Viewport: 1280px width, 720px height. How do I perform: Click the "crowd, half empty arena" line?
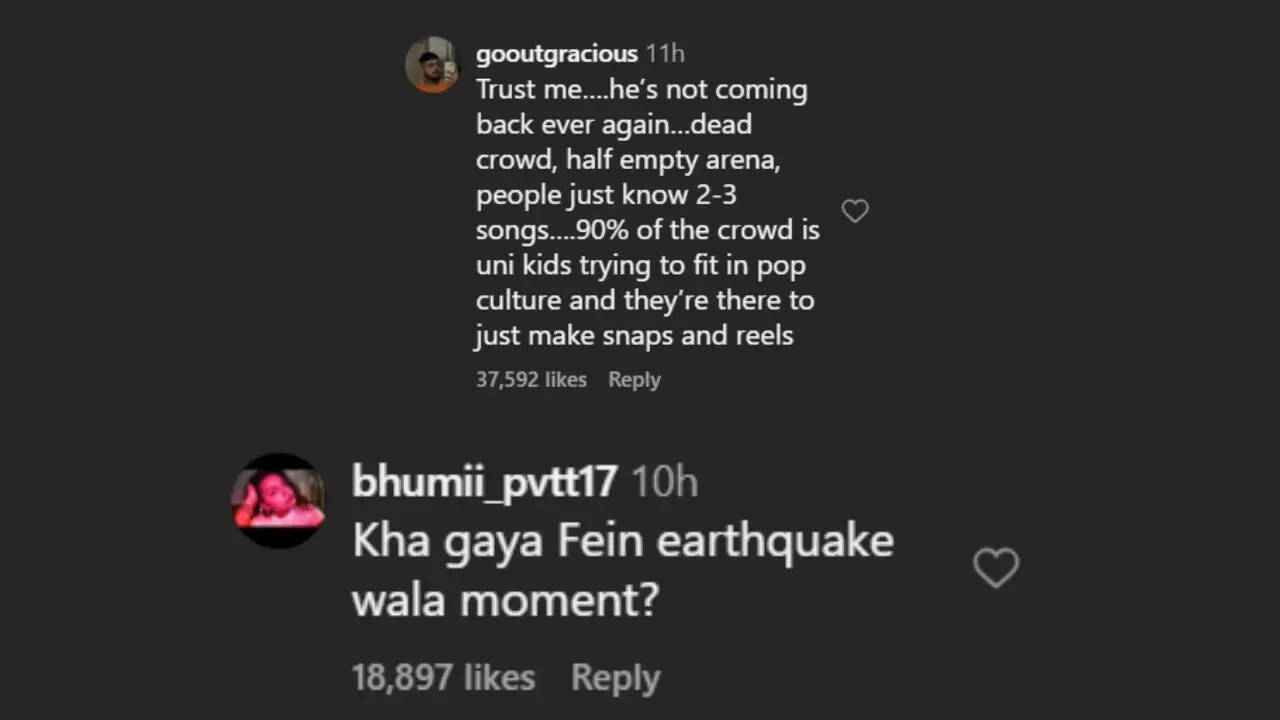coord(627,160)
